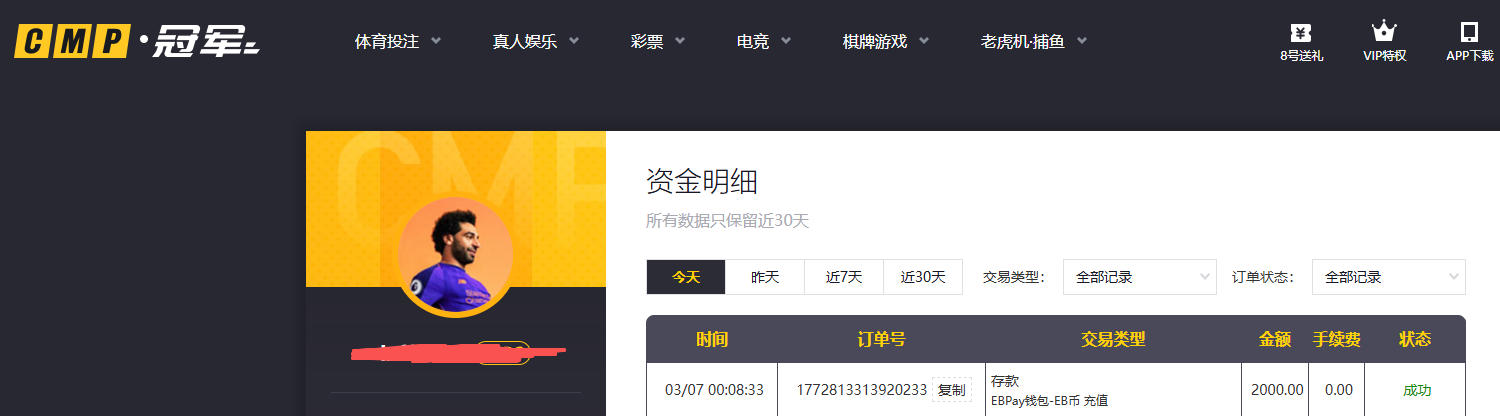Expand the 棋牌游戏 menu

885,41
